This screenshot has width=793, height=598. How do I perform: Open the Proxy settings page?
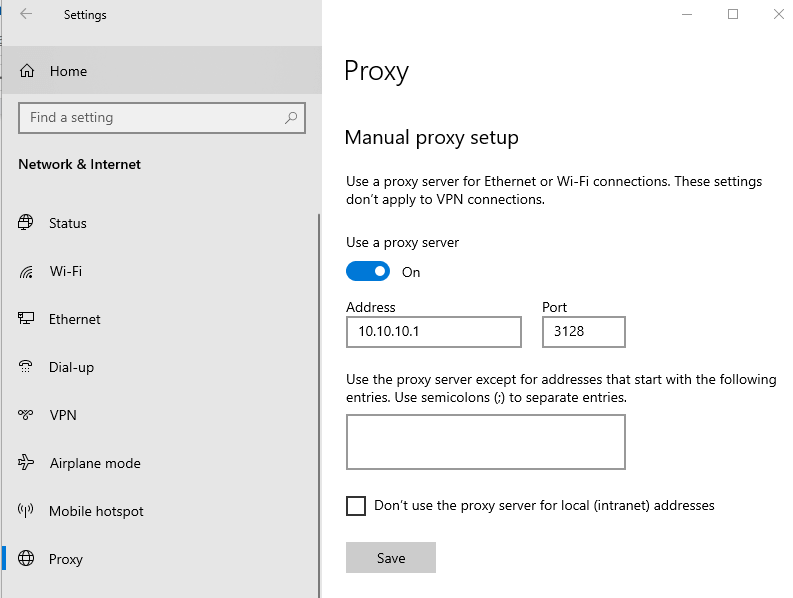pos(66,559)
